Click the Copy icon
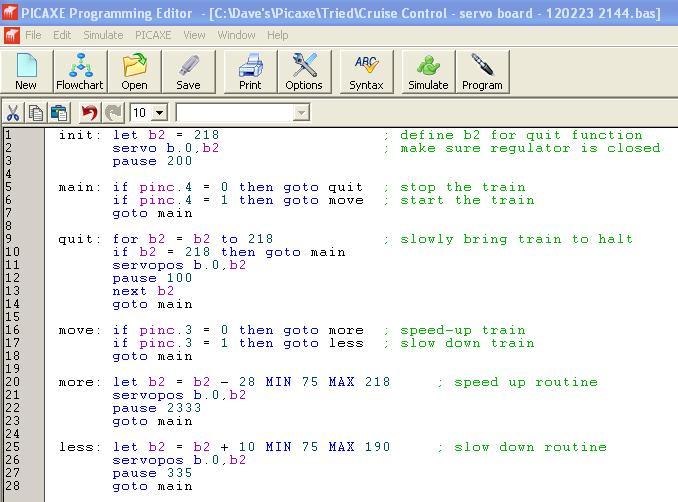The image size is (678, 502). (36, 113)
